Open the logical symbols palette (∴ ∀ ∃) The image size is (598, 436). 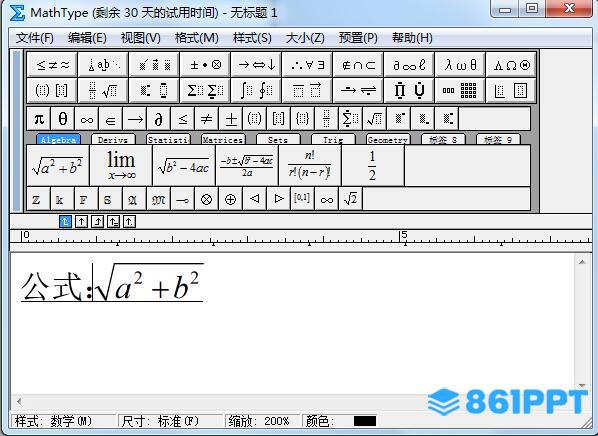(307, 65)
